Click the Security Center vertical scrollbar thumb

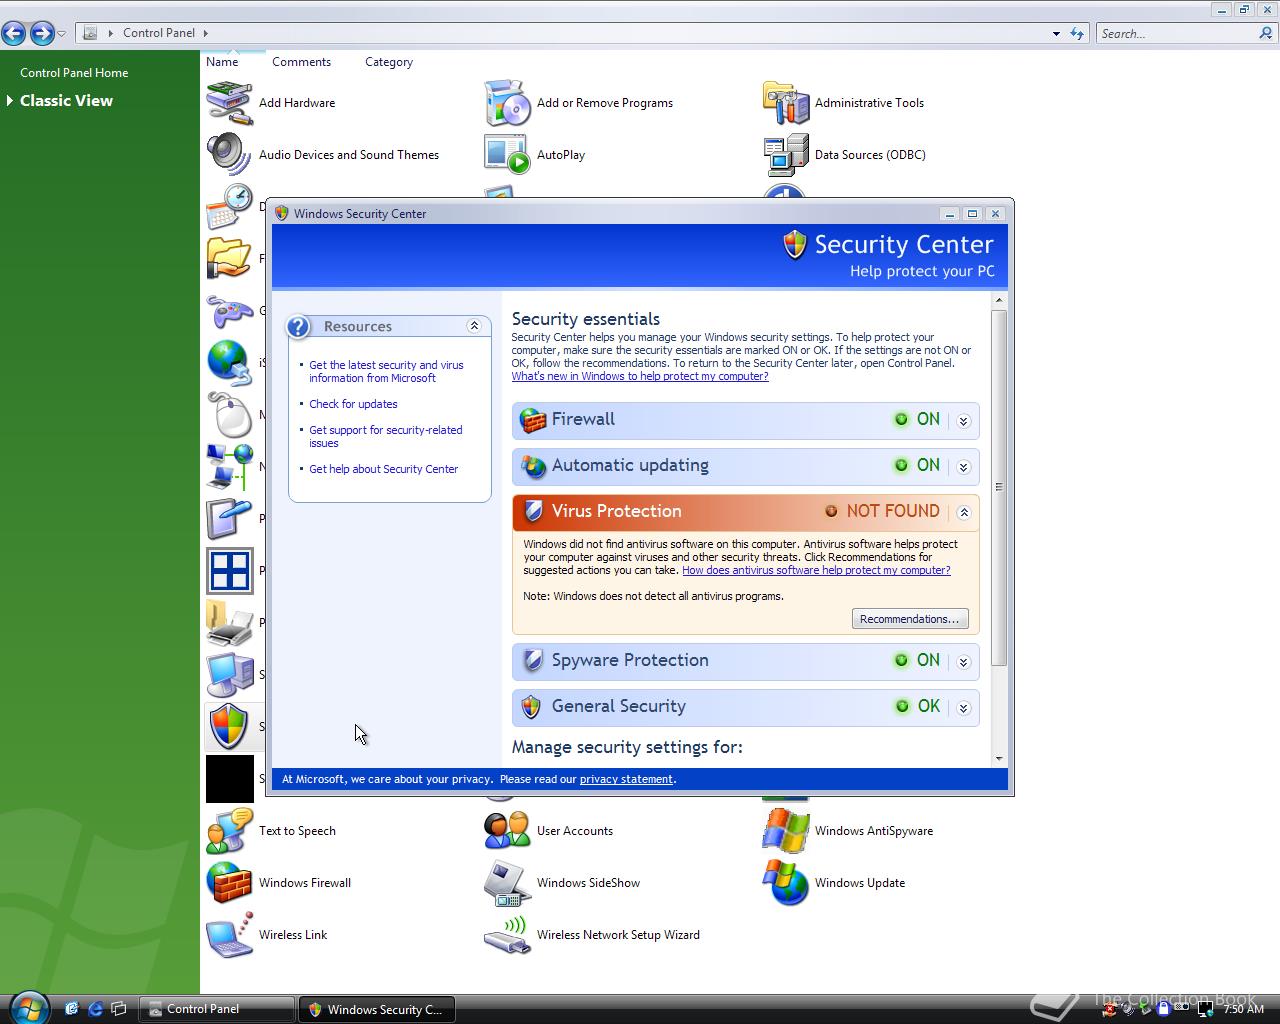[1000, 488]
